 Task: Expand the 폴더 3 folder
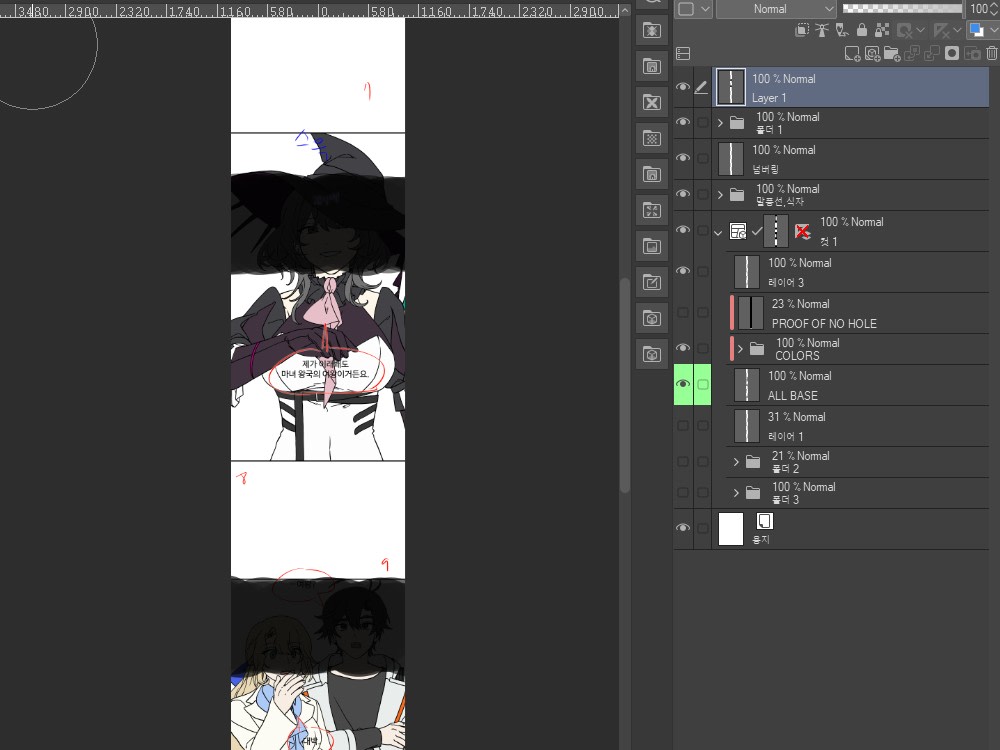[737, 493]
